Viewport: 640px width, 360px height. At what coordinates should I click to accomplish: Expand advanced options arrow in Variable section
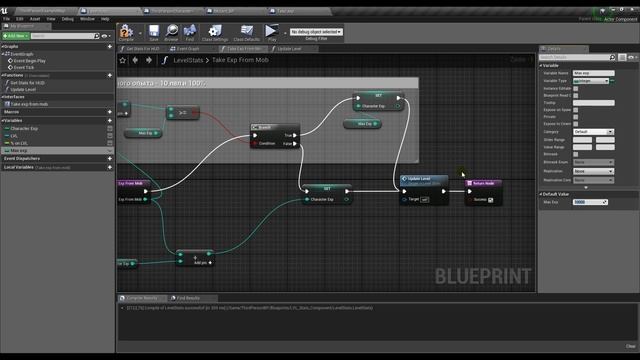(x=586, y=188)
